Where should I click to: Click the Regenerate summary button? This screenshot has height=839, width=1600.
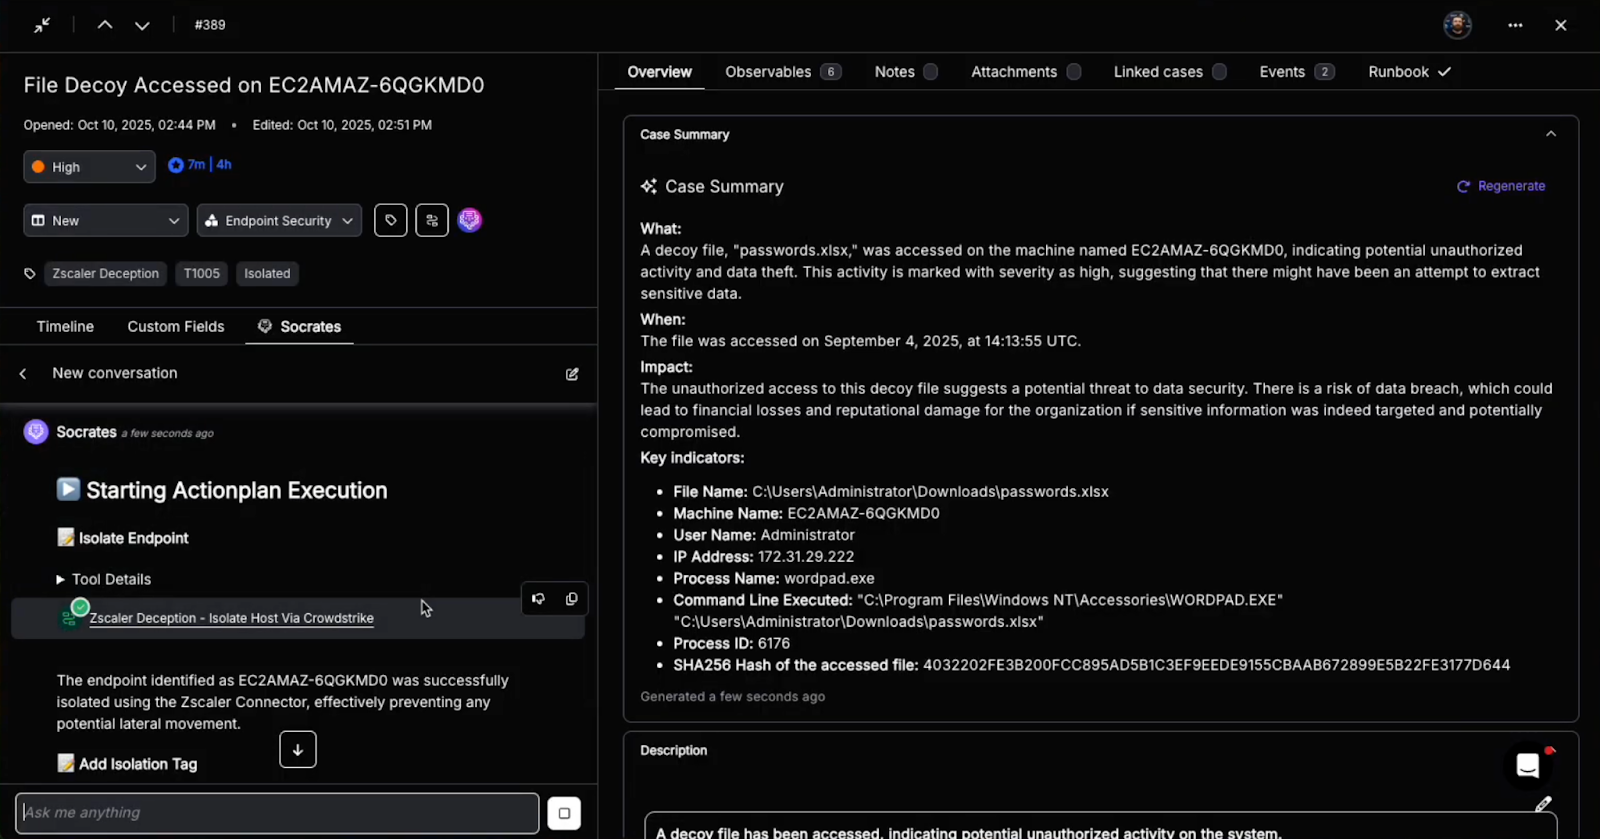click(1501, 186)
